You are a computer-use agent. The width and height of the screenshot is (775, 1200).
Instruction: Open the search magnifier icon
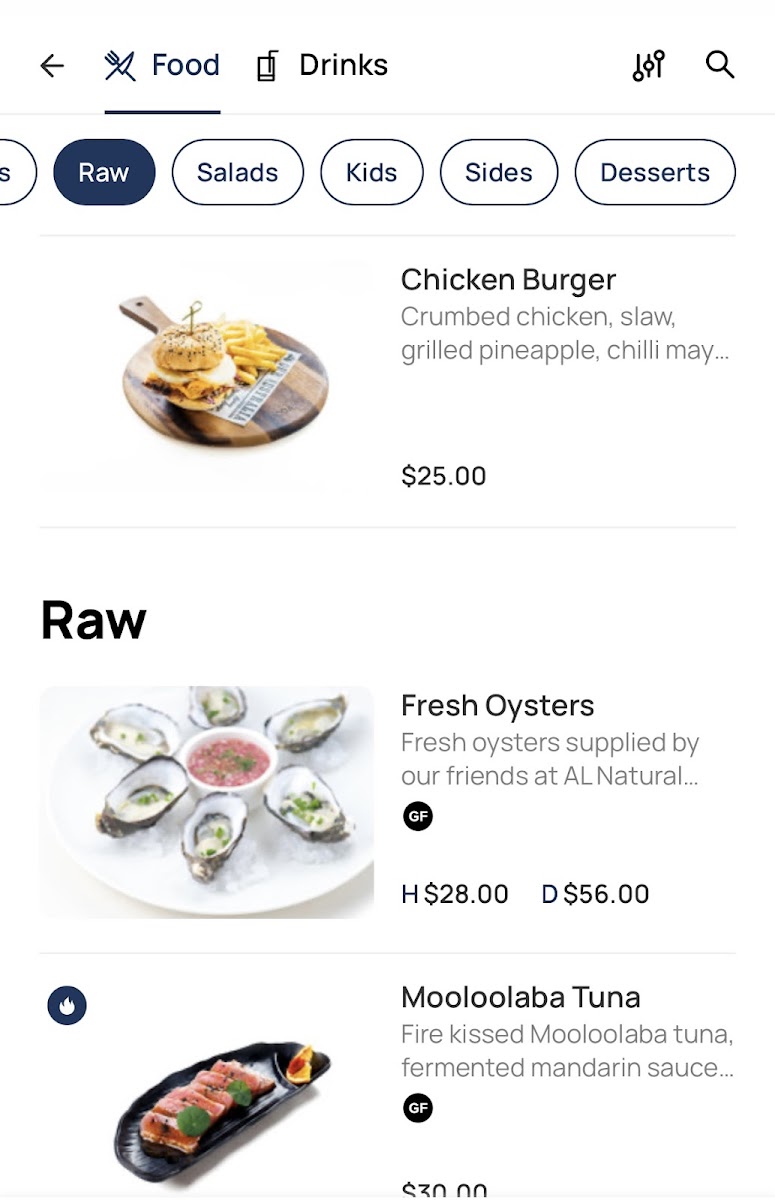(x=720, y=66)
